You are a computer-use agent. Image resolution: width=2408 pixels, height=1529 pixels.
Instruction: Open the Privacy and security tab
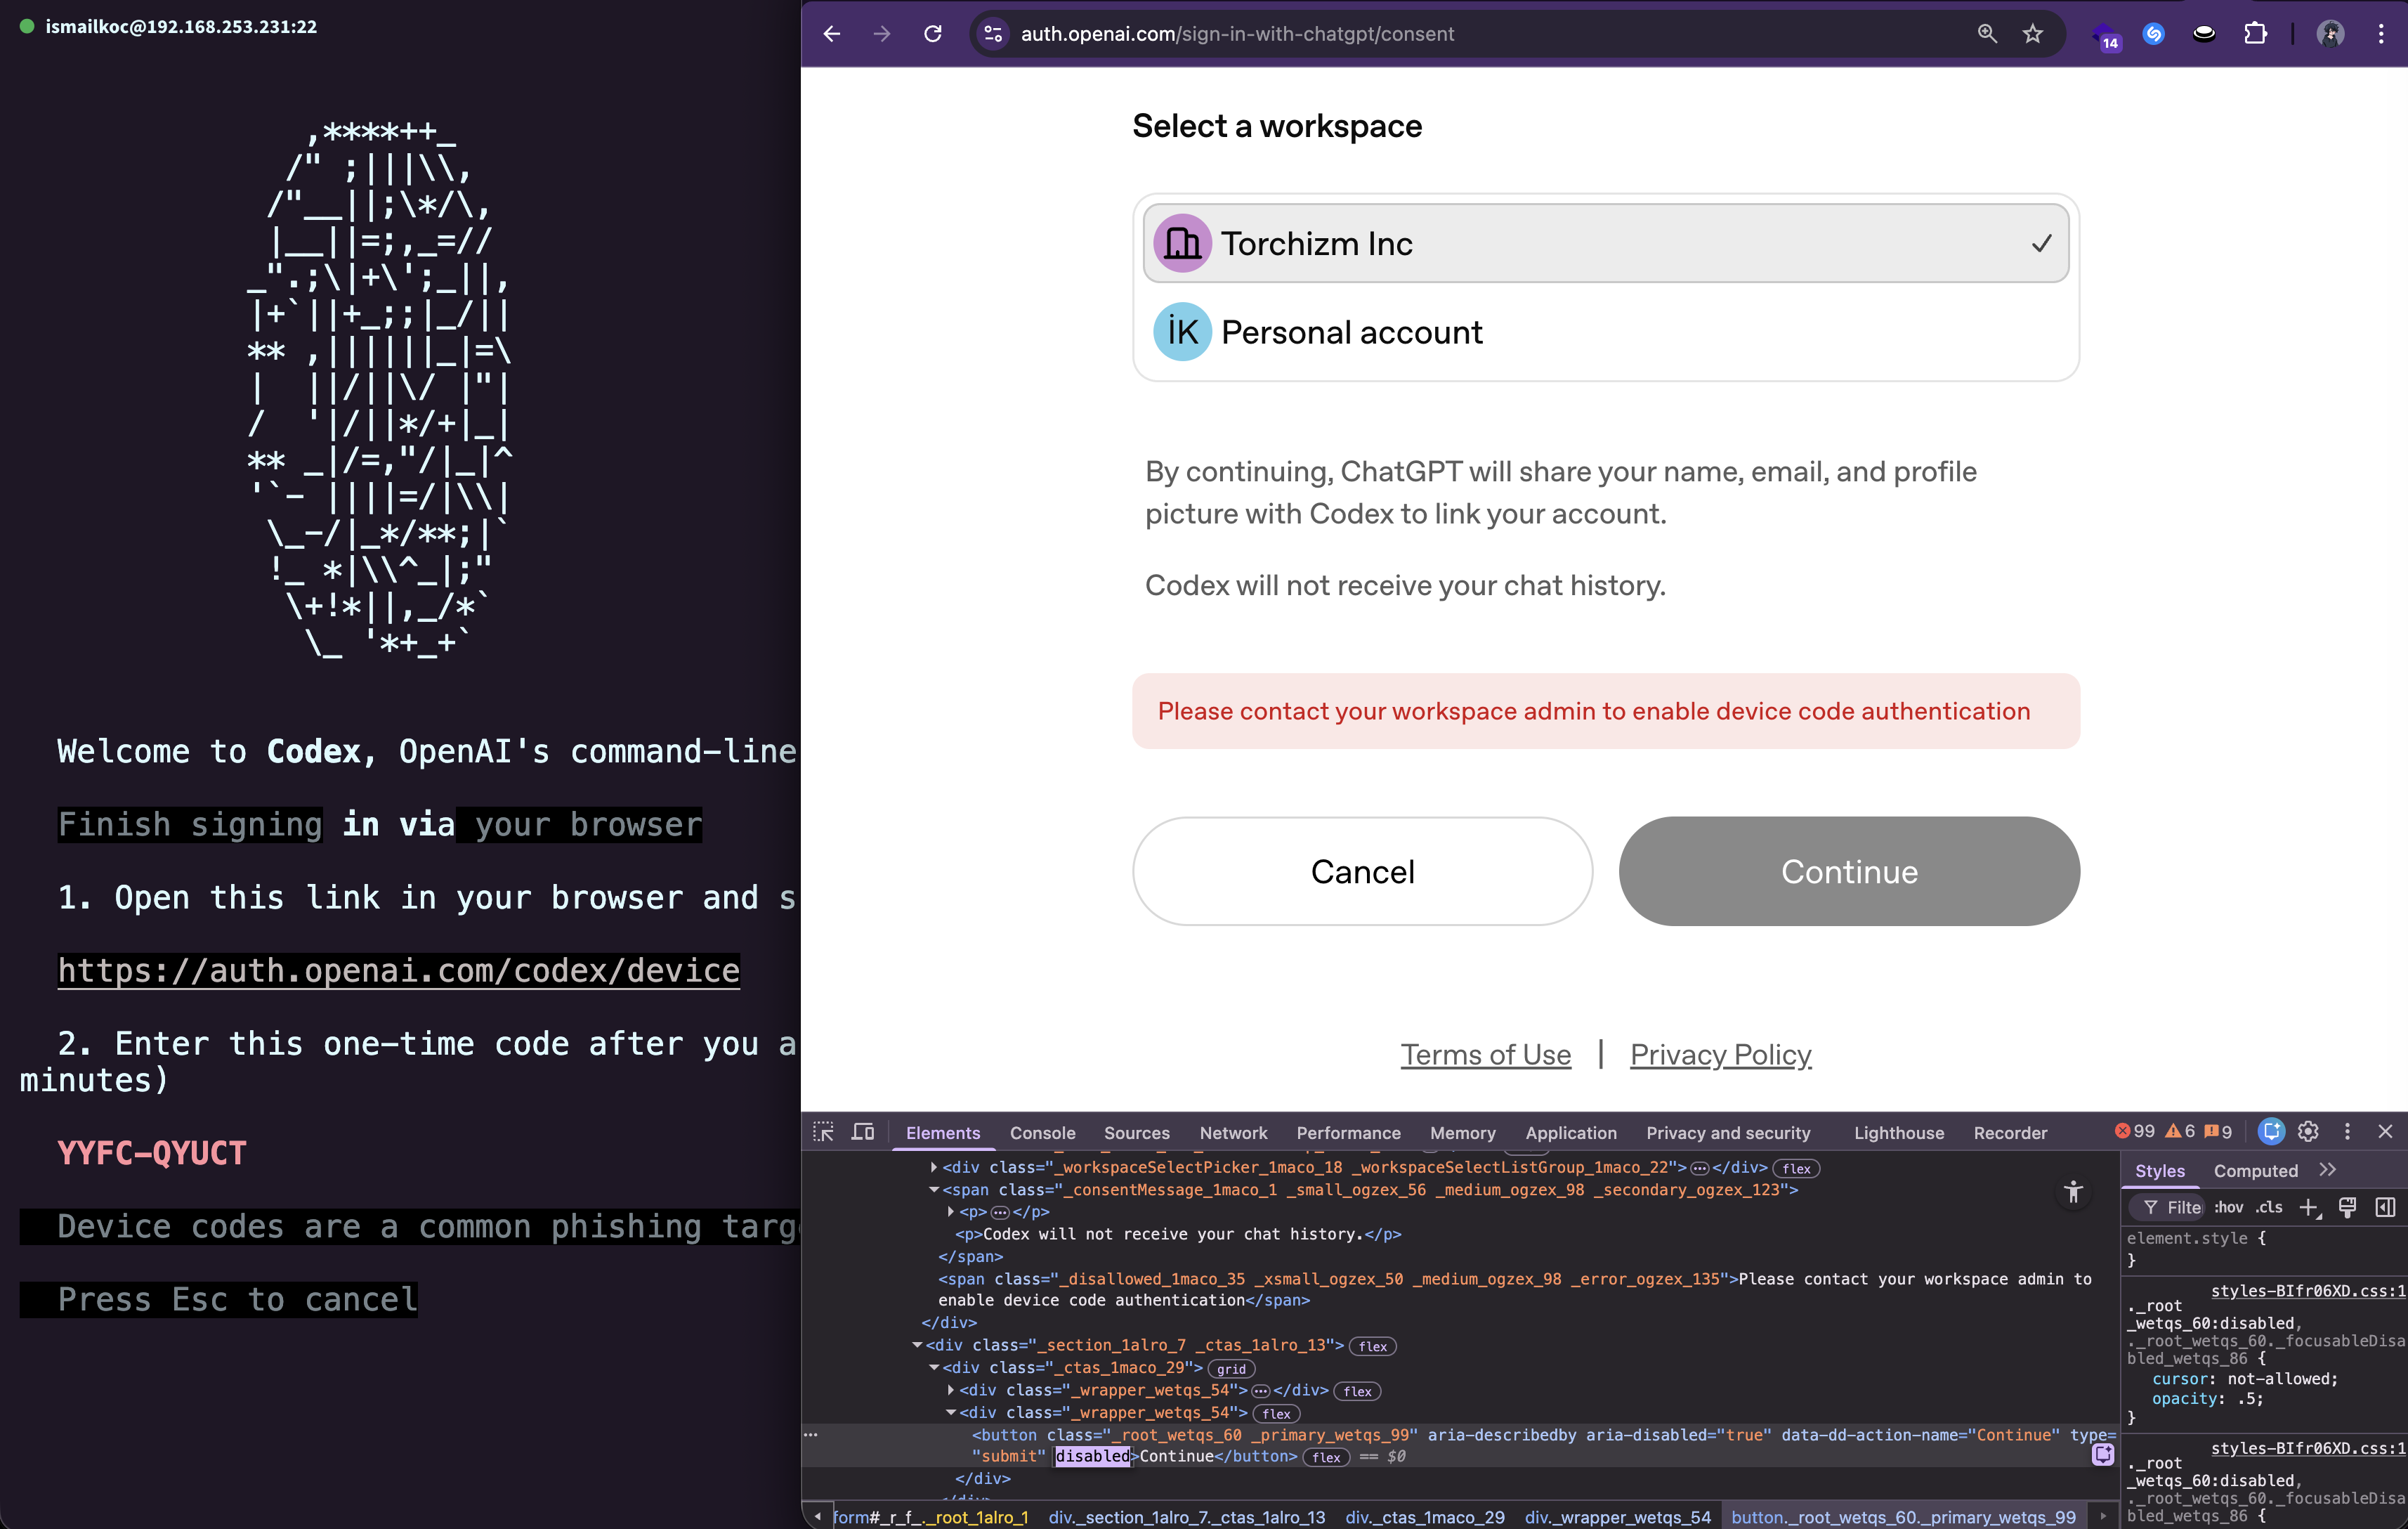coord(1728,1133)
